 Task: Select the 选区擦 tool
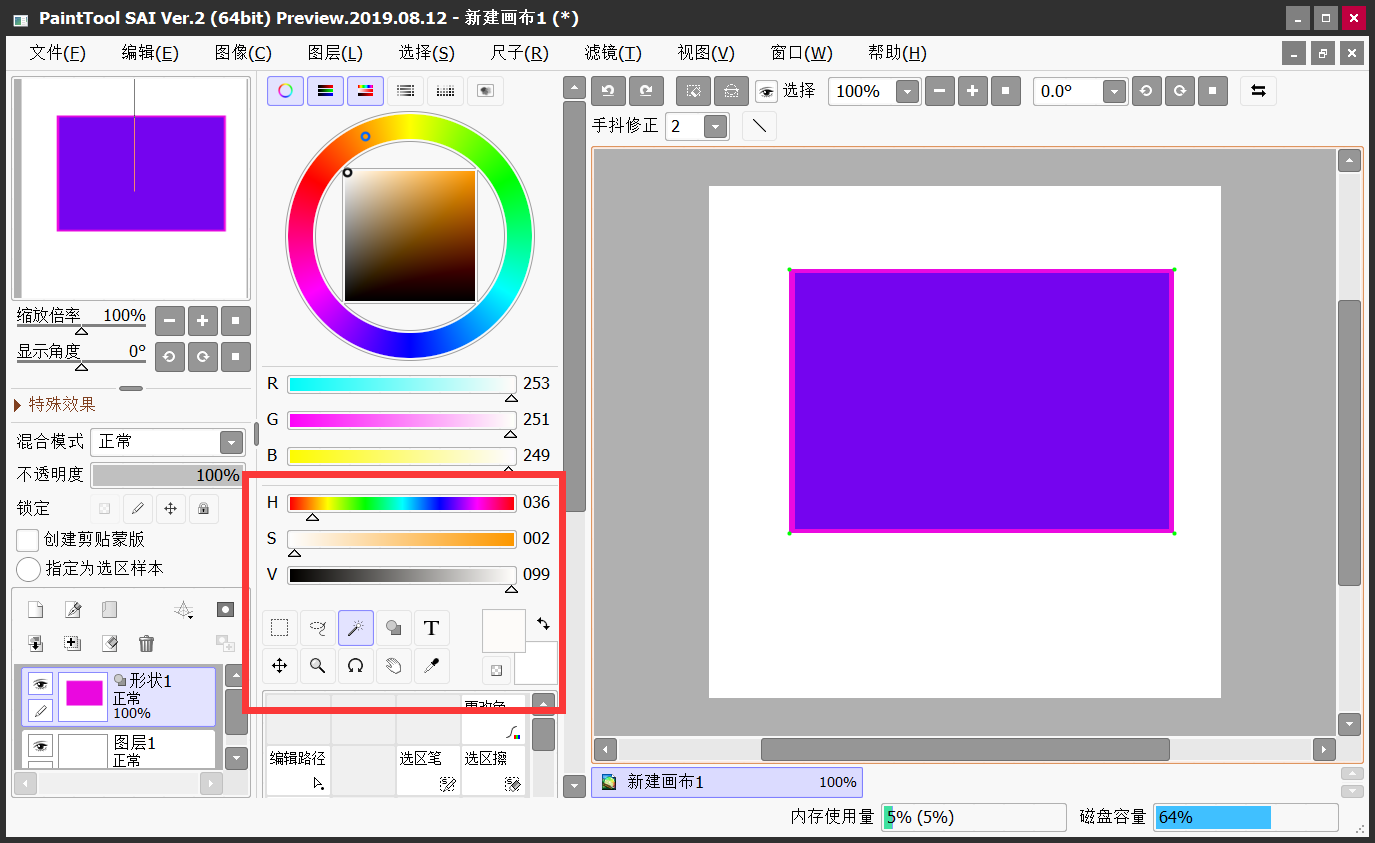click(x=493, y=771)
